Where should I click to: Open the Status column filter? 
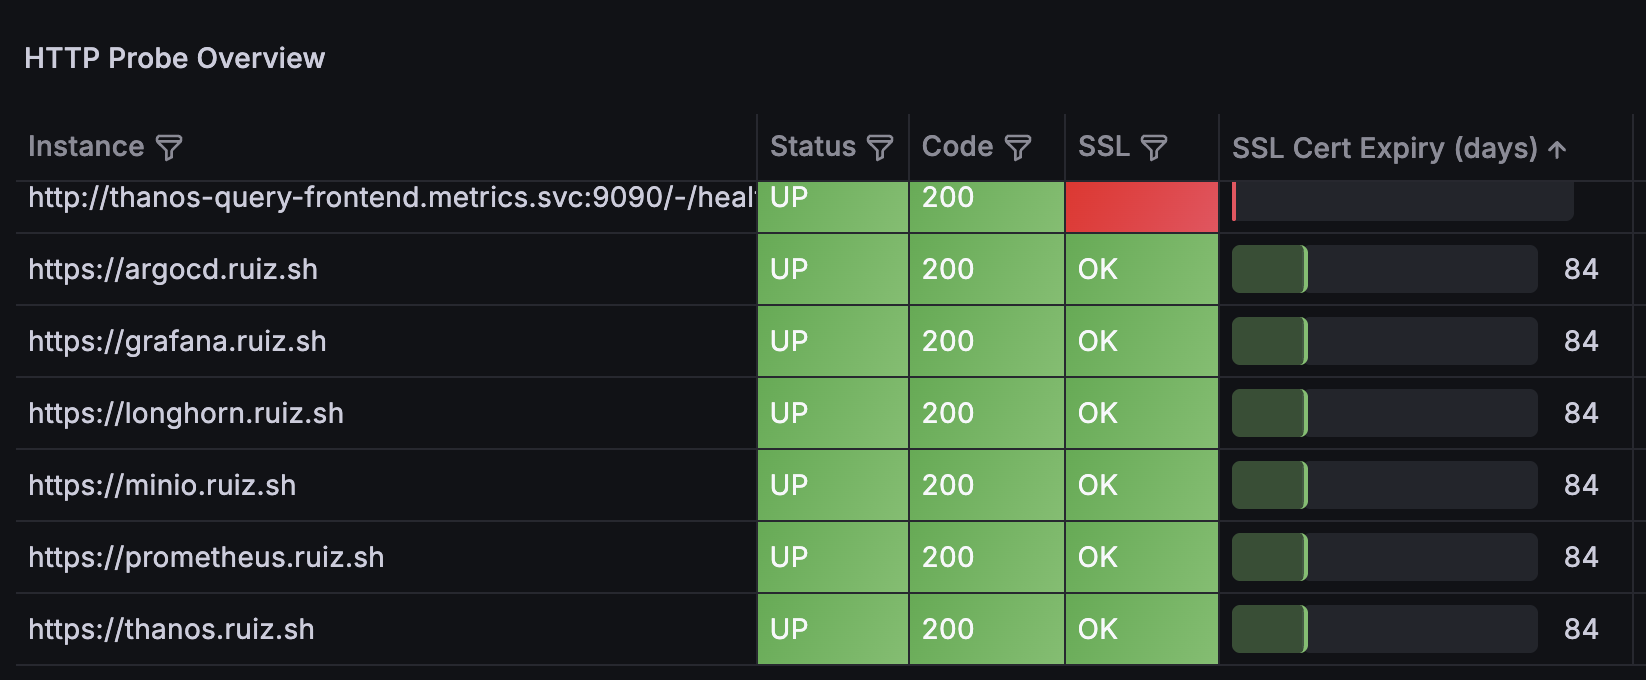point(878,147)
